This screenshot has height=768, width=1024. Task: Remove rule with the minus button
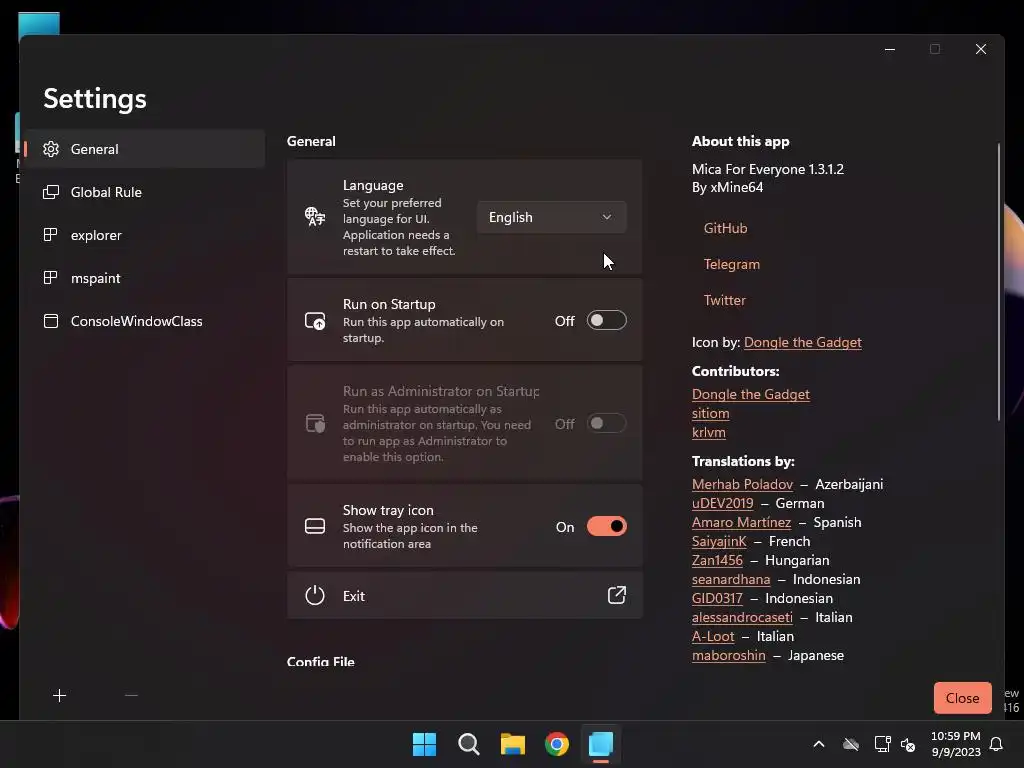pos(131,696)
